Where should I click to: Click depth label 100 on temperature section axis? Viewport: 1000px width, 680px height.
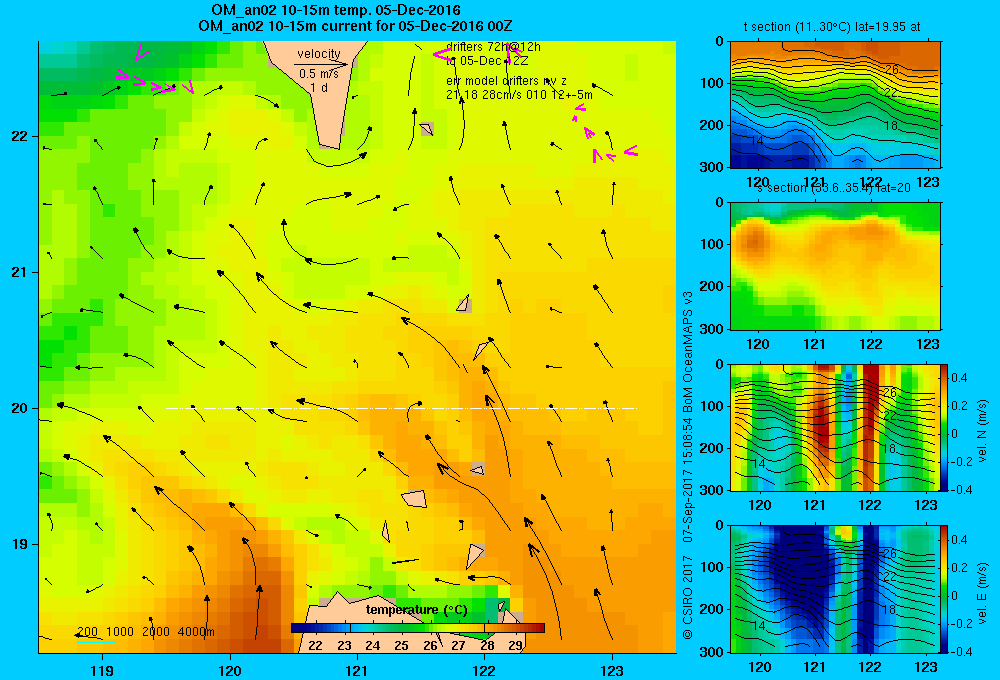point(710,84)
